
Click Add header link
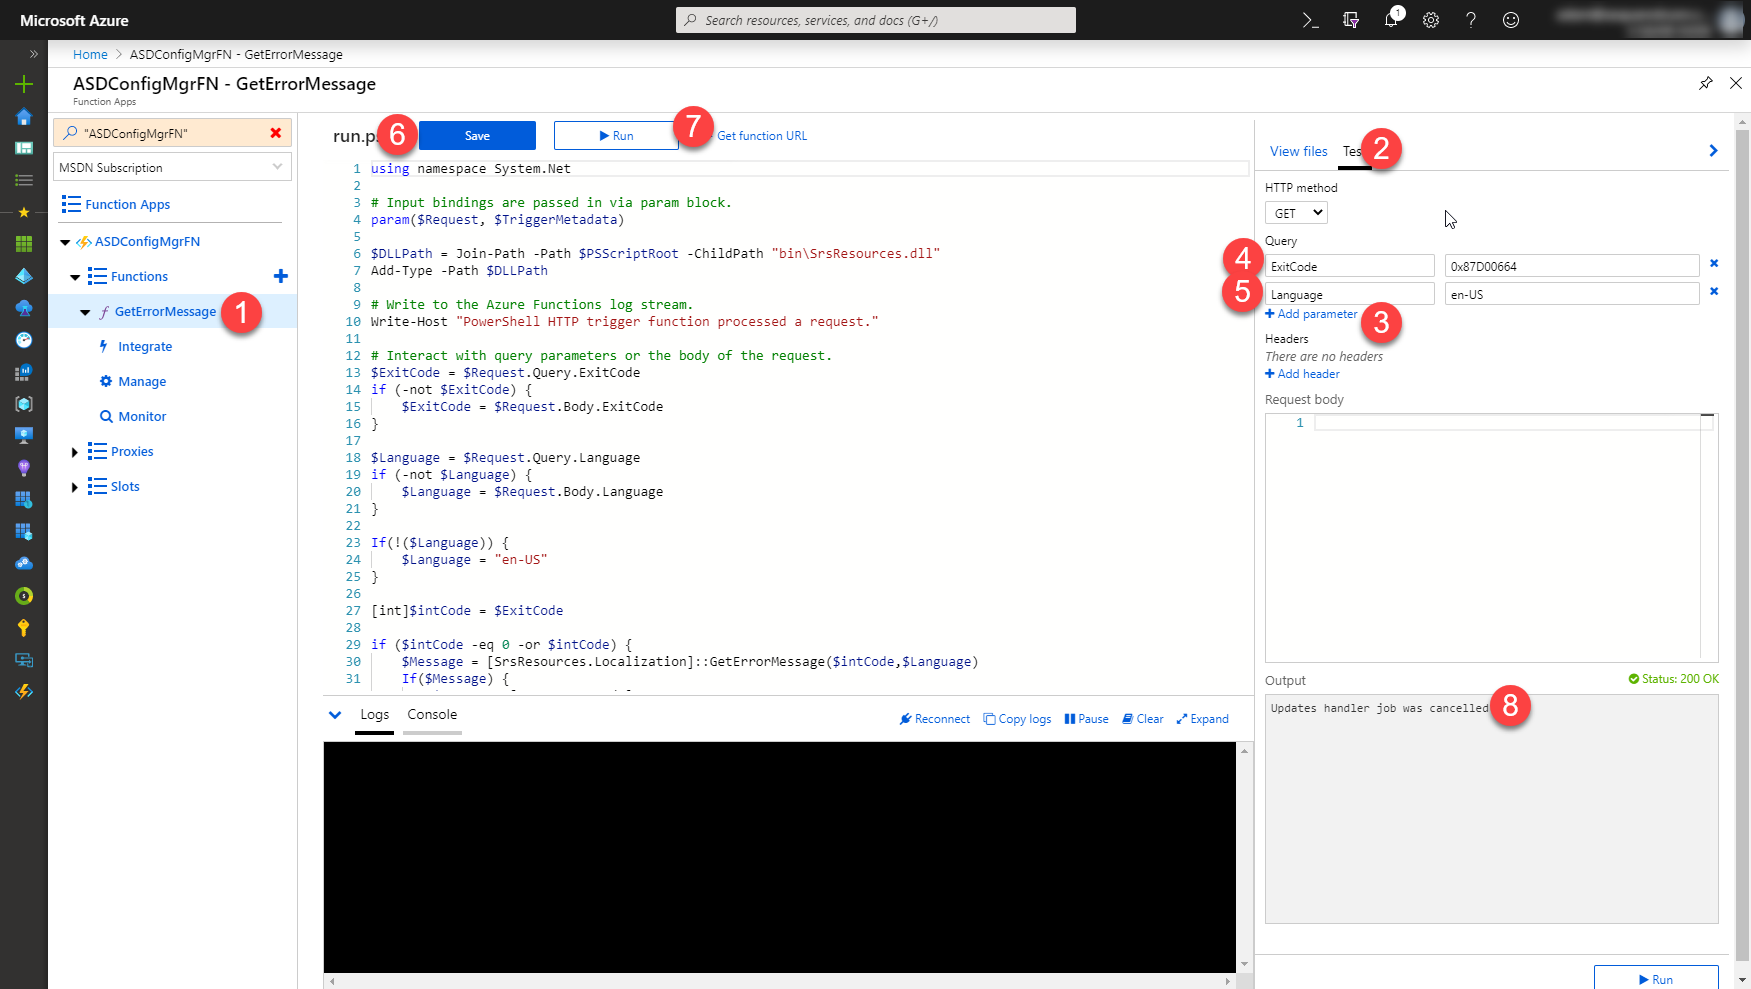[x=1303, y=374]
